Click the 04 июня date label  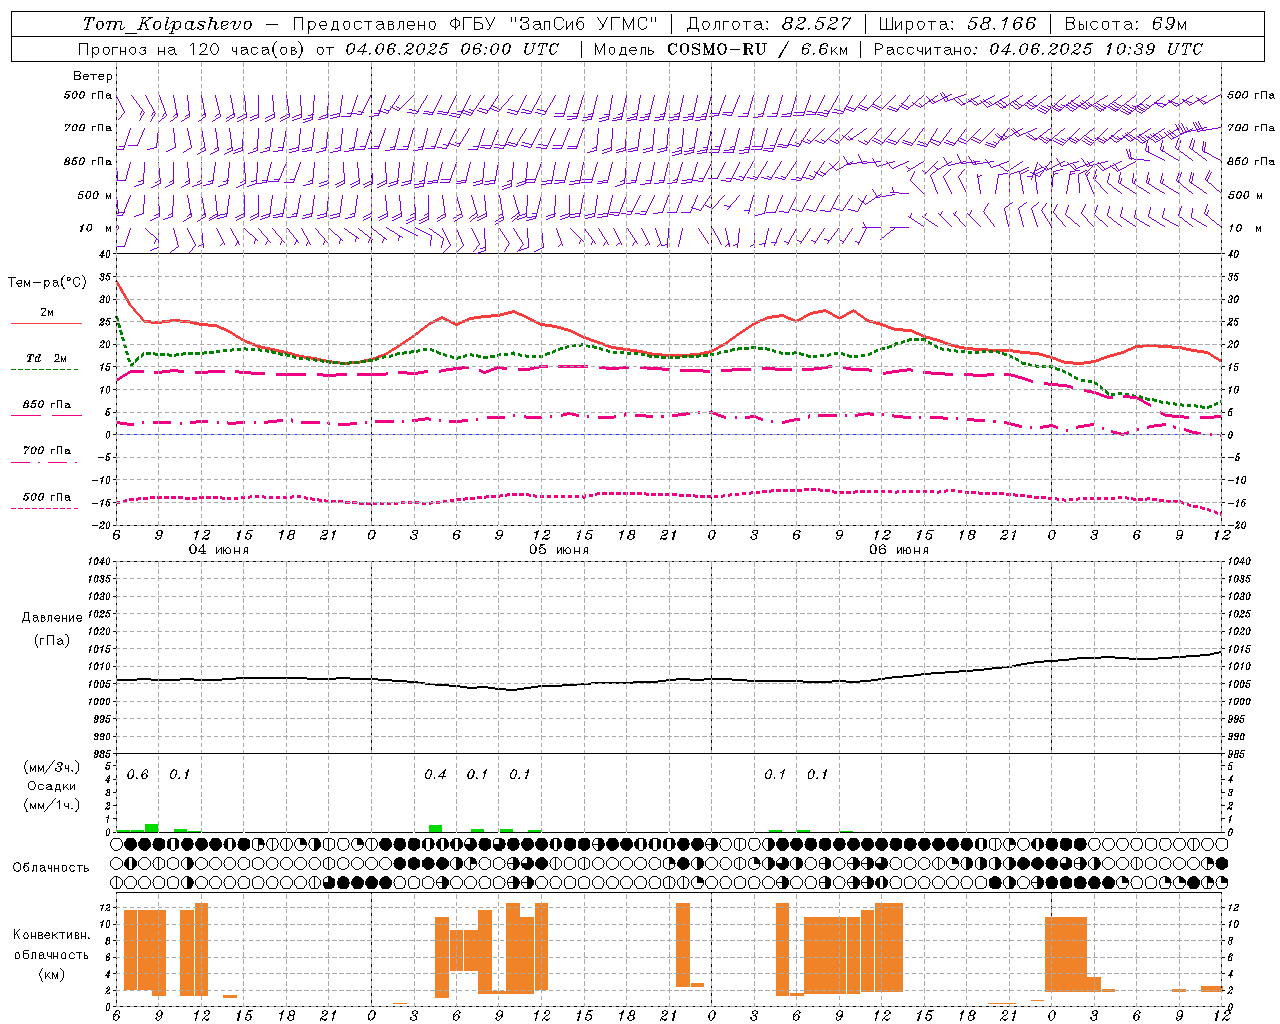pyautogui.click(x=218, y=550)
